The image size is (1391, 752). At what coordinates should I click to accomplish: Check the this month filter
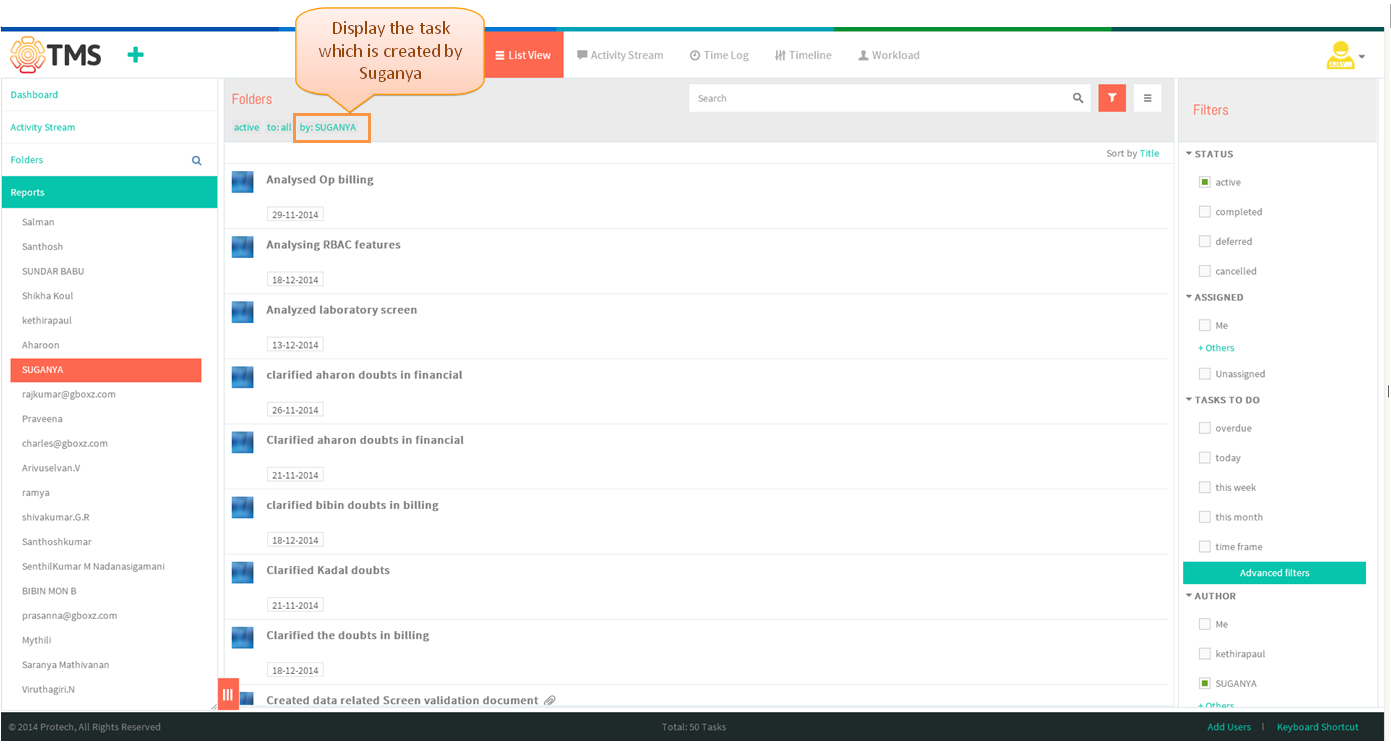(1205, 517)
